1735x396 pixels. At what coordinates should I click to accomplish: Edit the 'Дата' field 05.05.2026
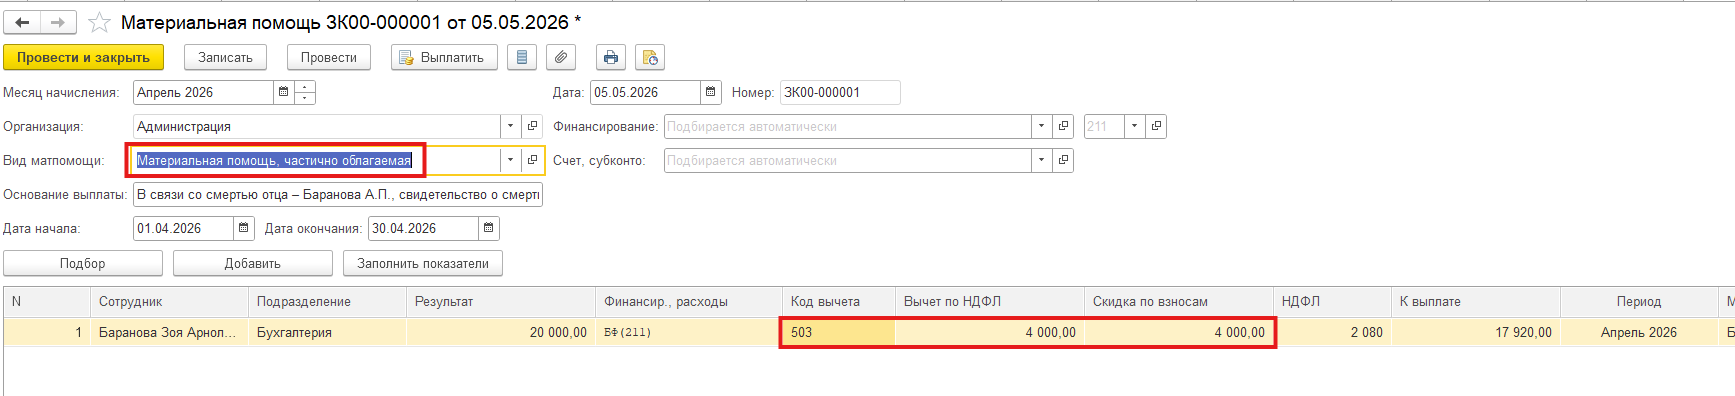point(645,92)
